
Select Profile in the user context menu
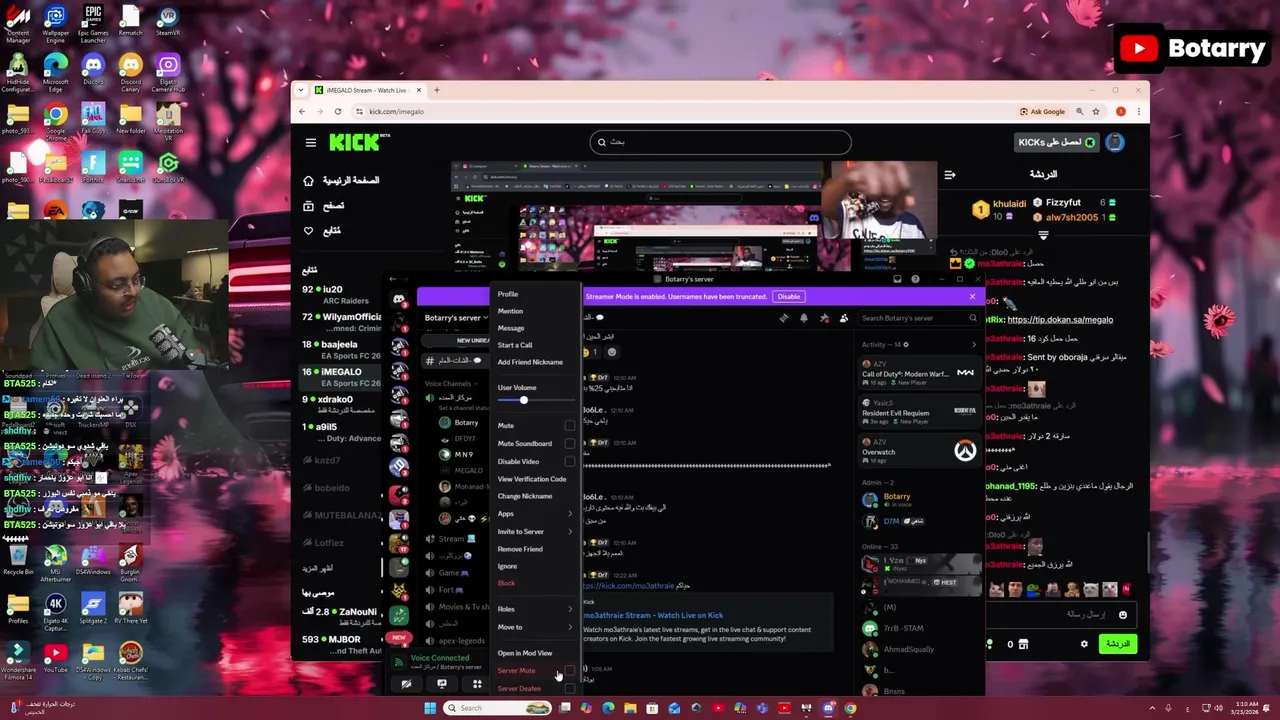coord(508,294)
